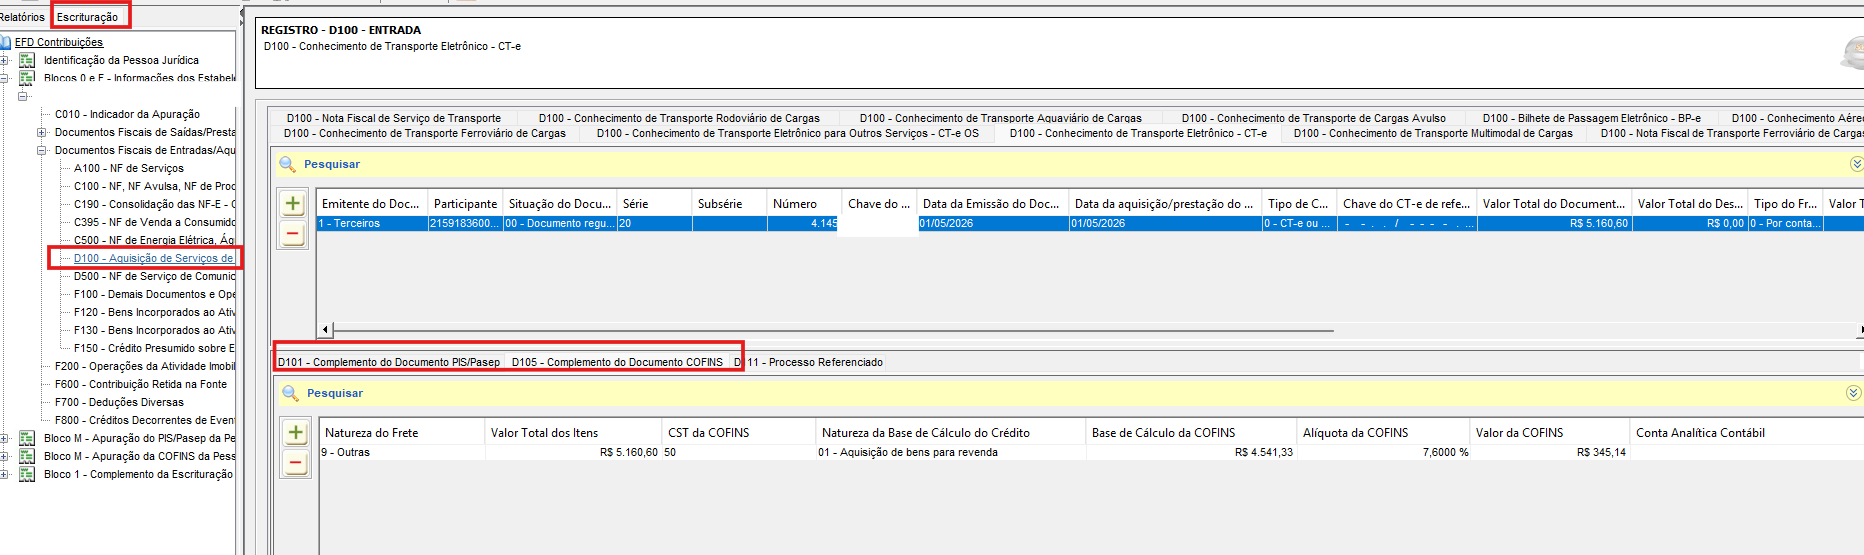Open Conhecimento de Transporte de Cargas Avulso tab
The image size is (1864, 555).
1313,118
